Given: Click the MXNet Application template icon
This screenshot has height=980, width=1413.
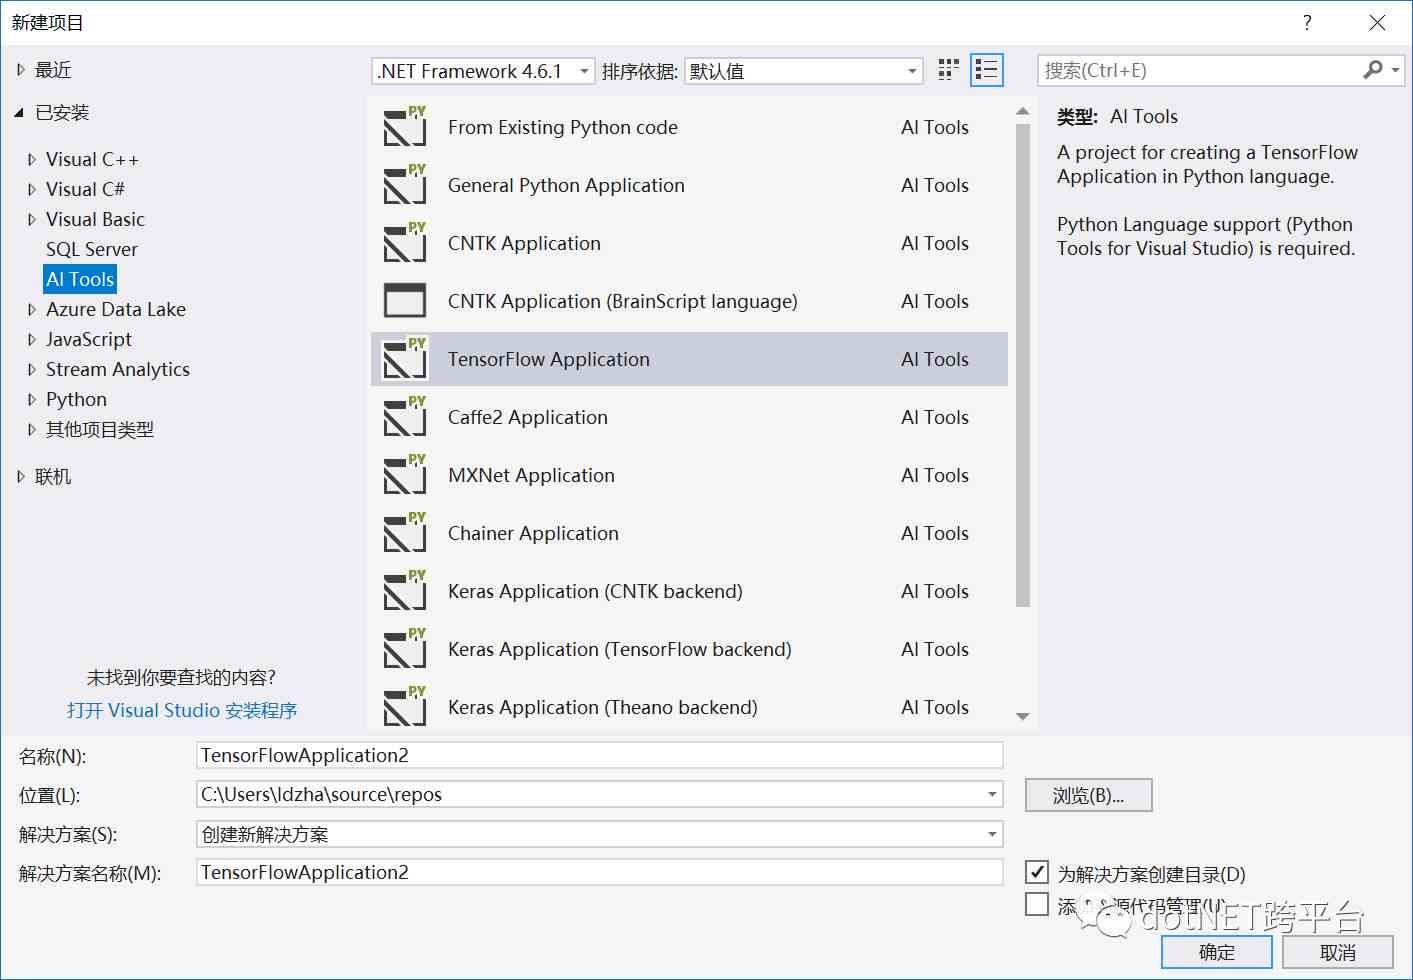Looking at the screenshot, I should tap(405, 475).
